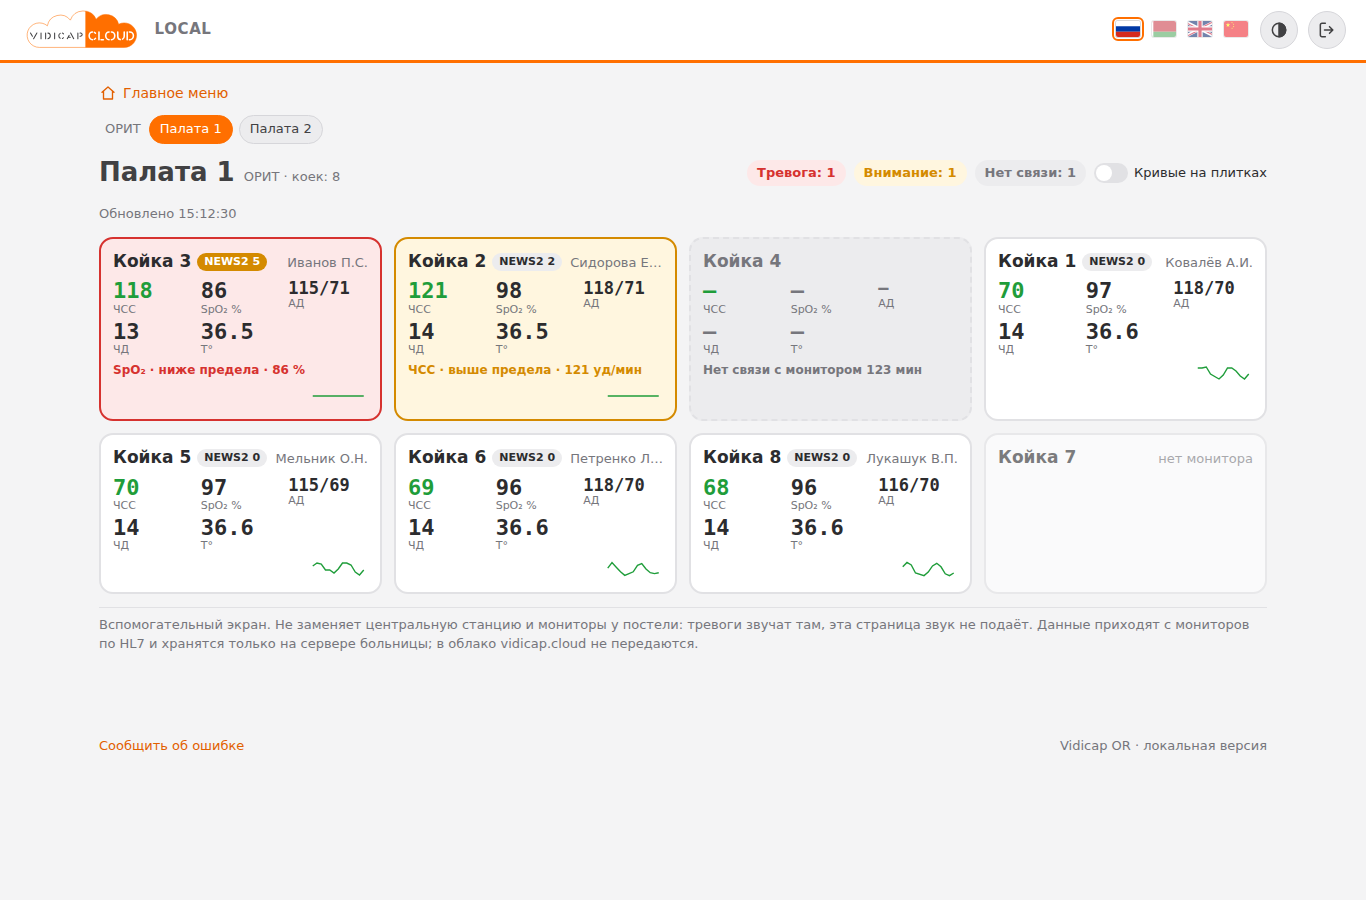Click the нет монитора label

[1205, 459]
